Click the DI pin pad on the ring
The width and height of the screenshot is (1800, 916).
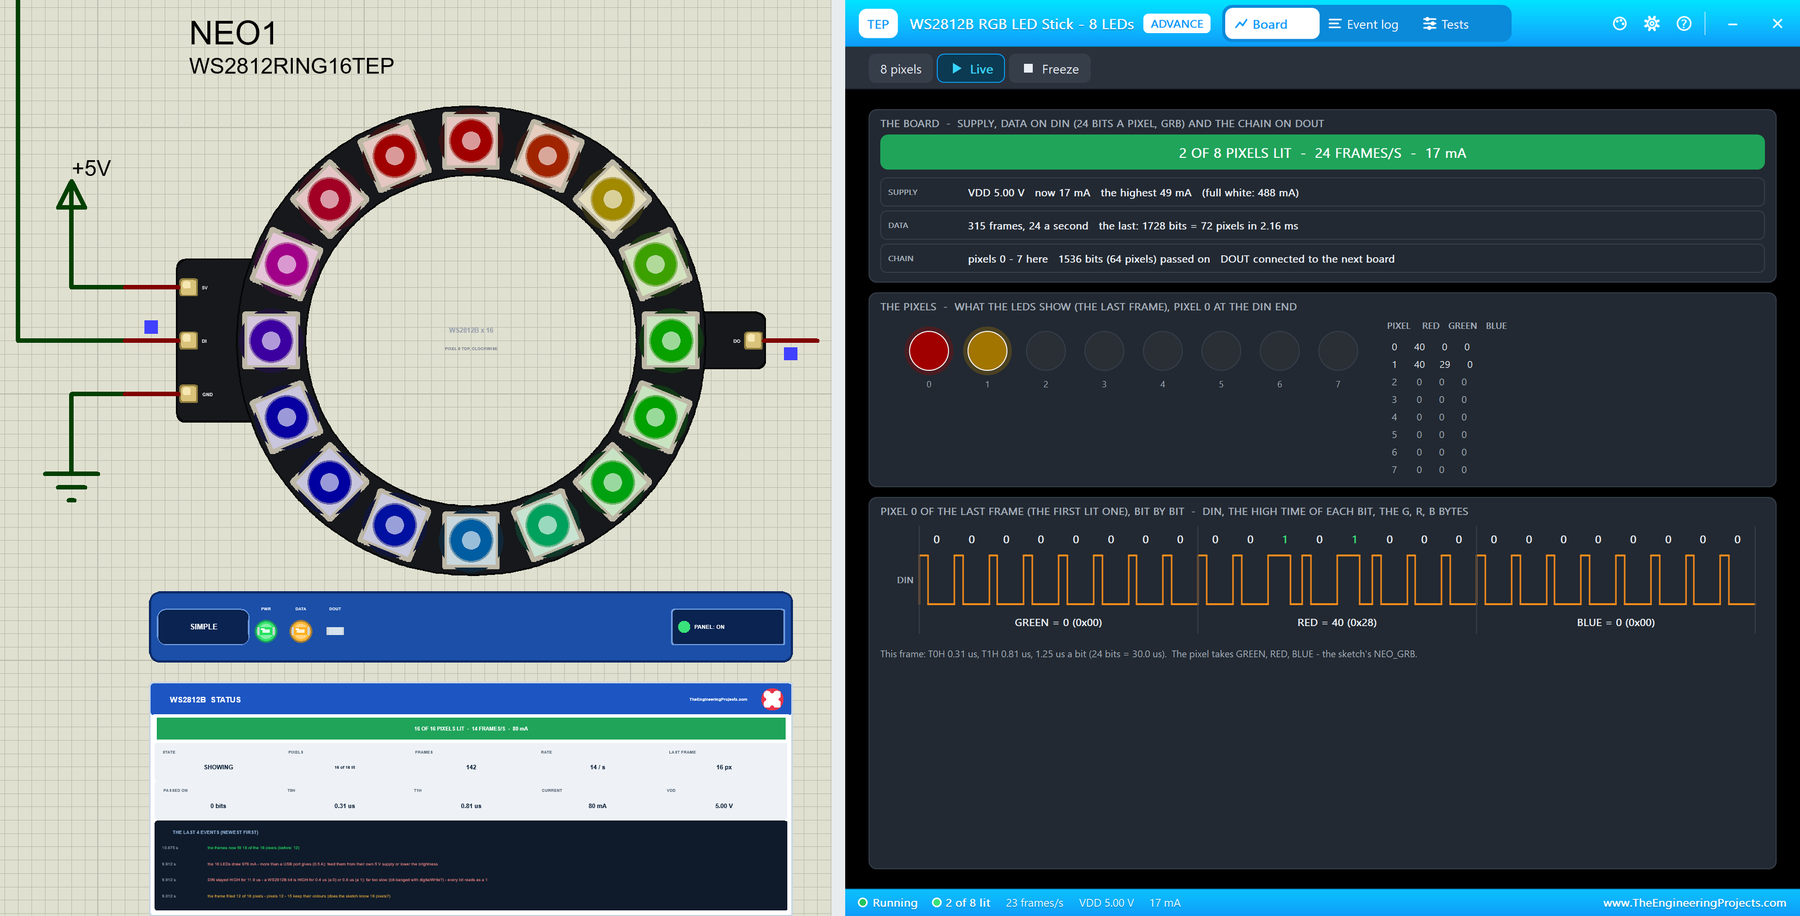tap(188, 340)
